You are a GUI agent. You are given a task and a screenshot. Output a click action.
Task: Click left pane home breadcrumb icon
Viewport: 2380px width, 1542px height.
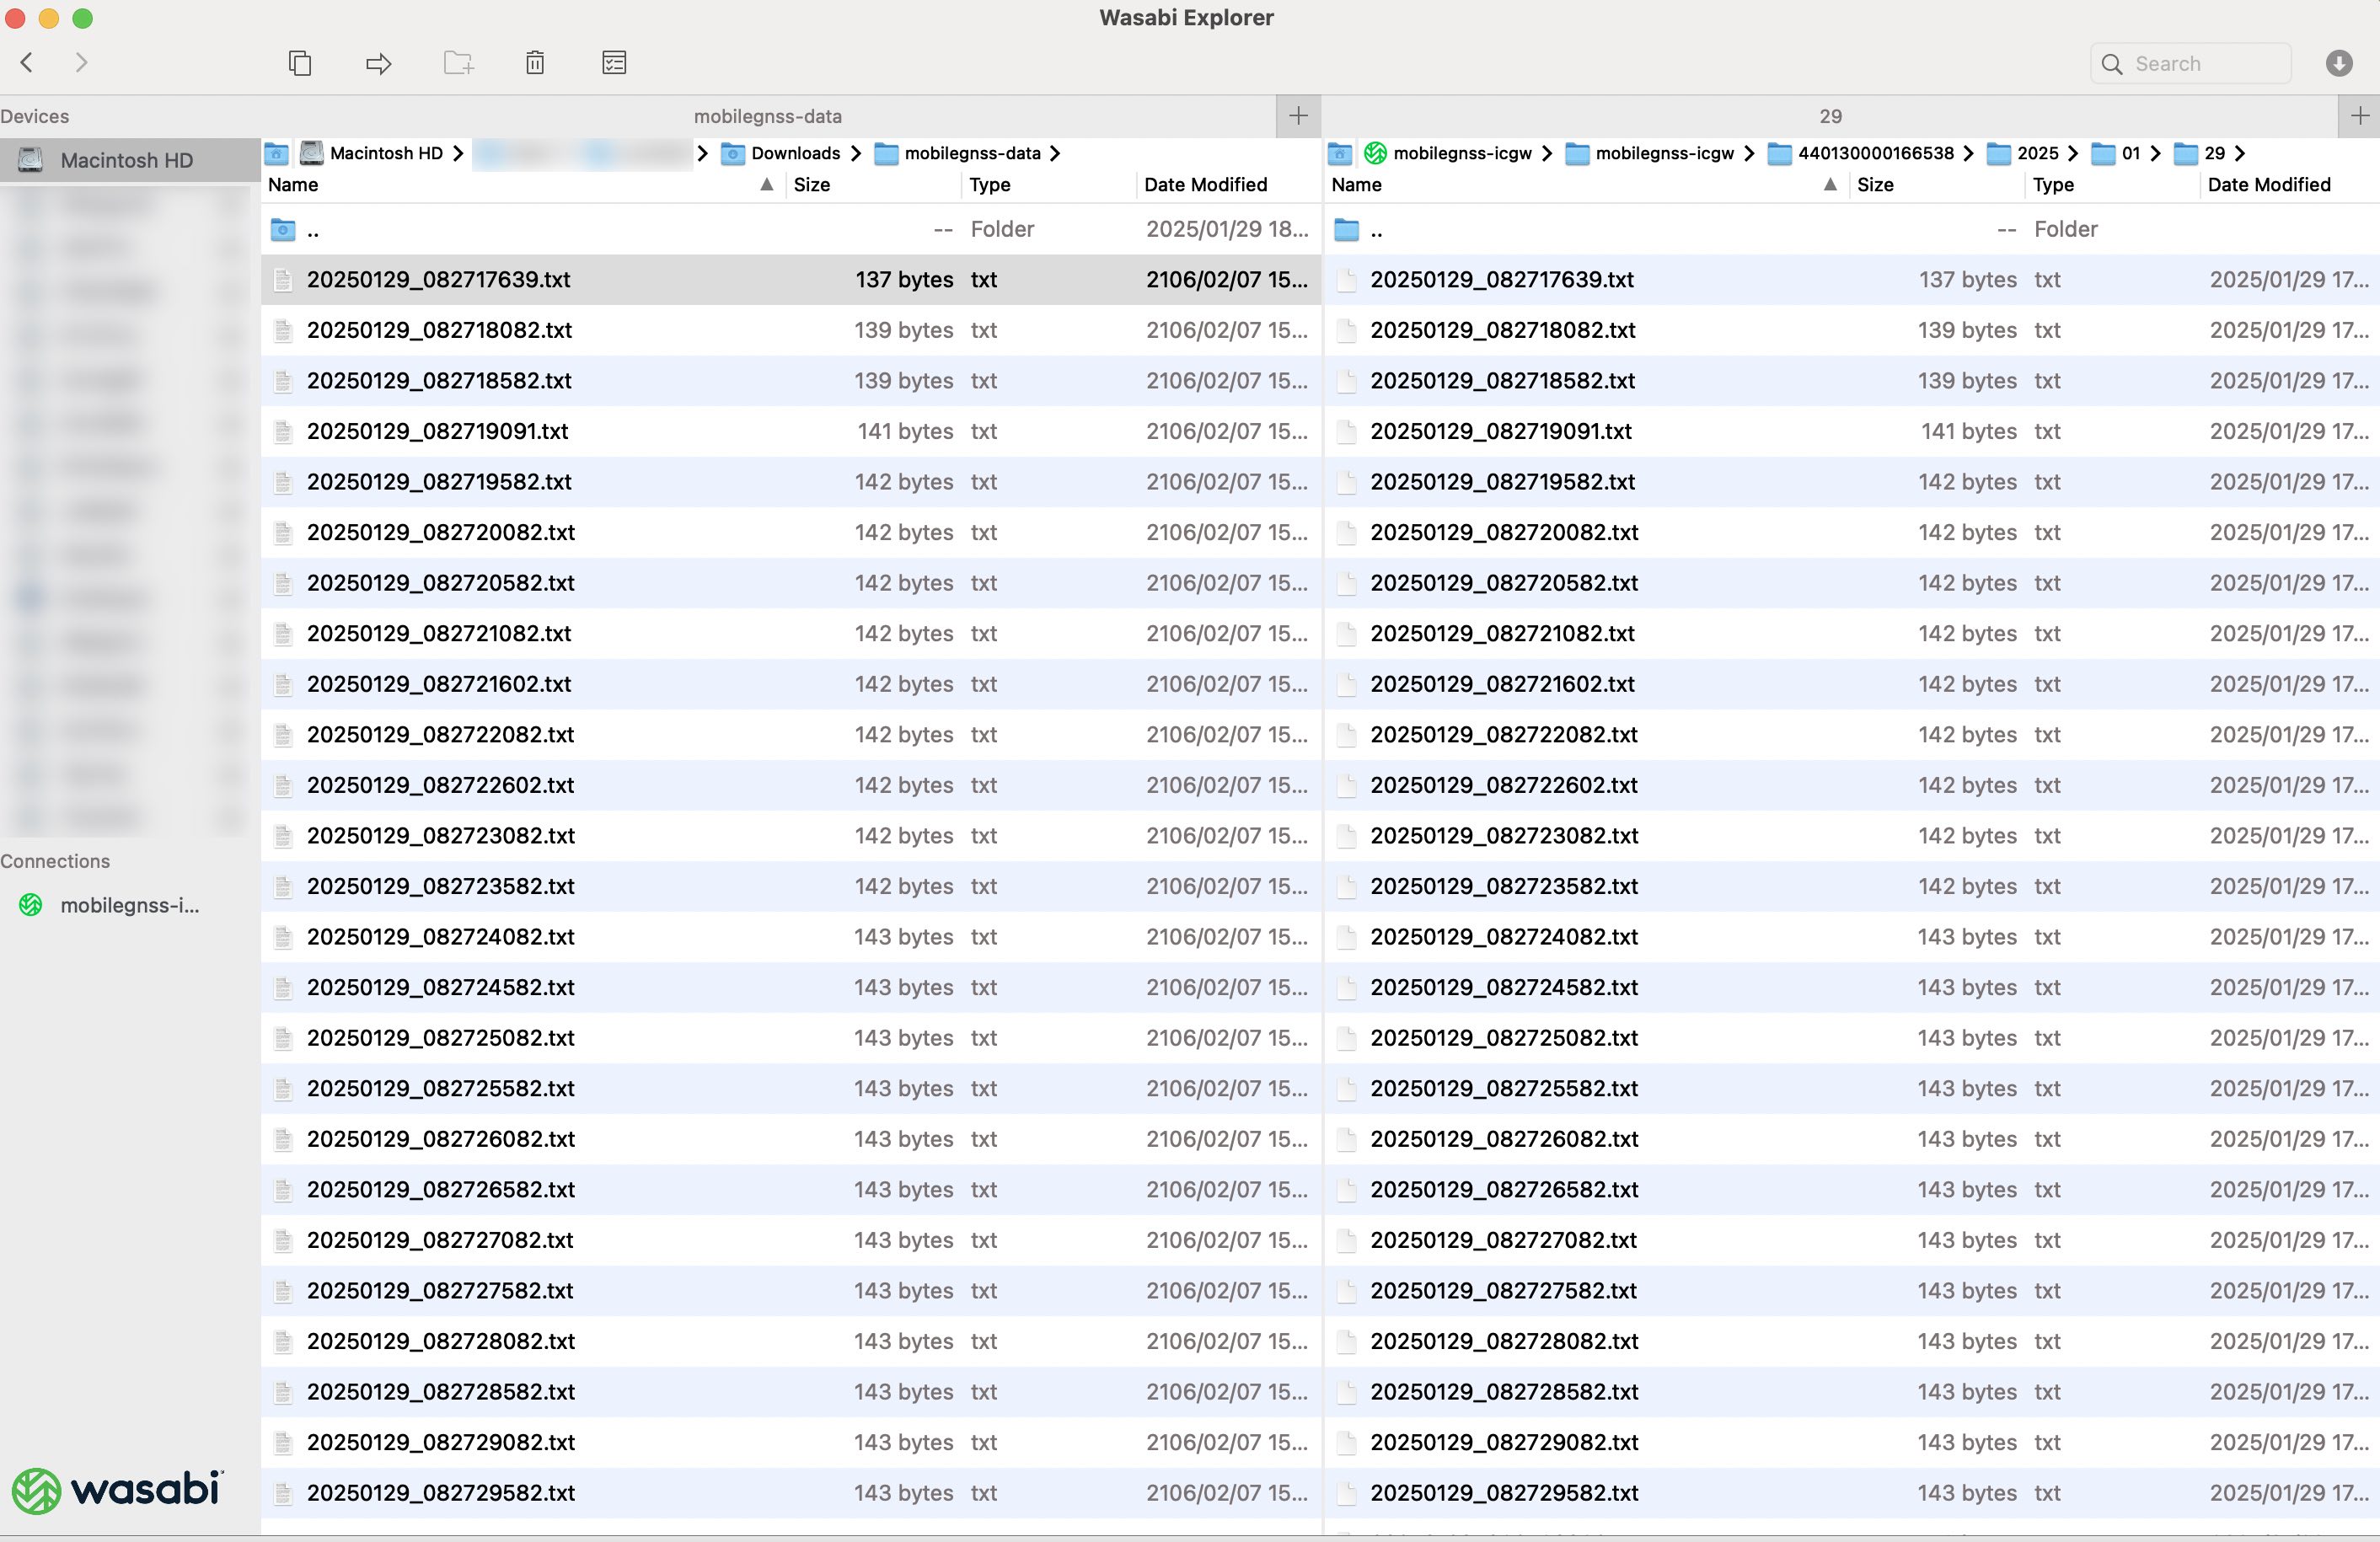point(277,153)
